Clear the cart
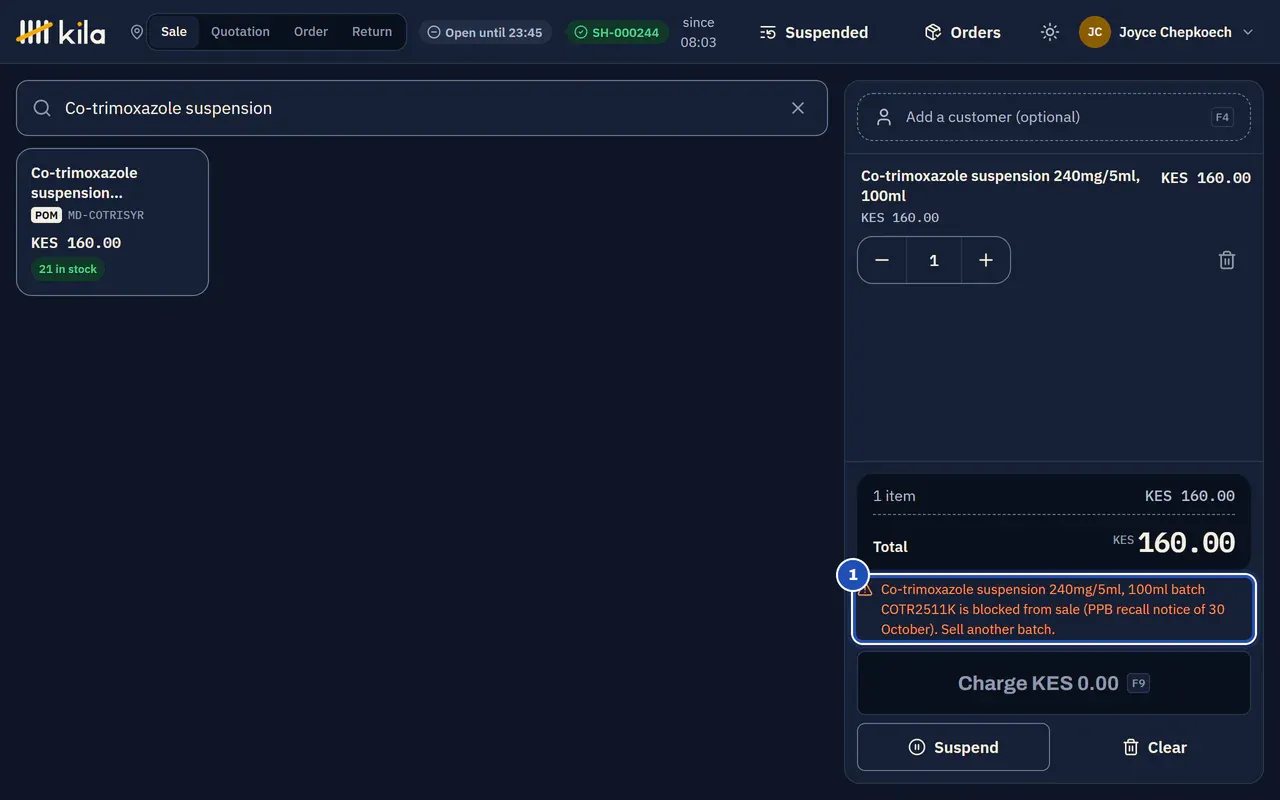Image resolution: width=1280 pixels, height=800 pixels. tap(1154, 747)
